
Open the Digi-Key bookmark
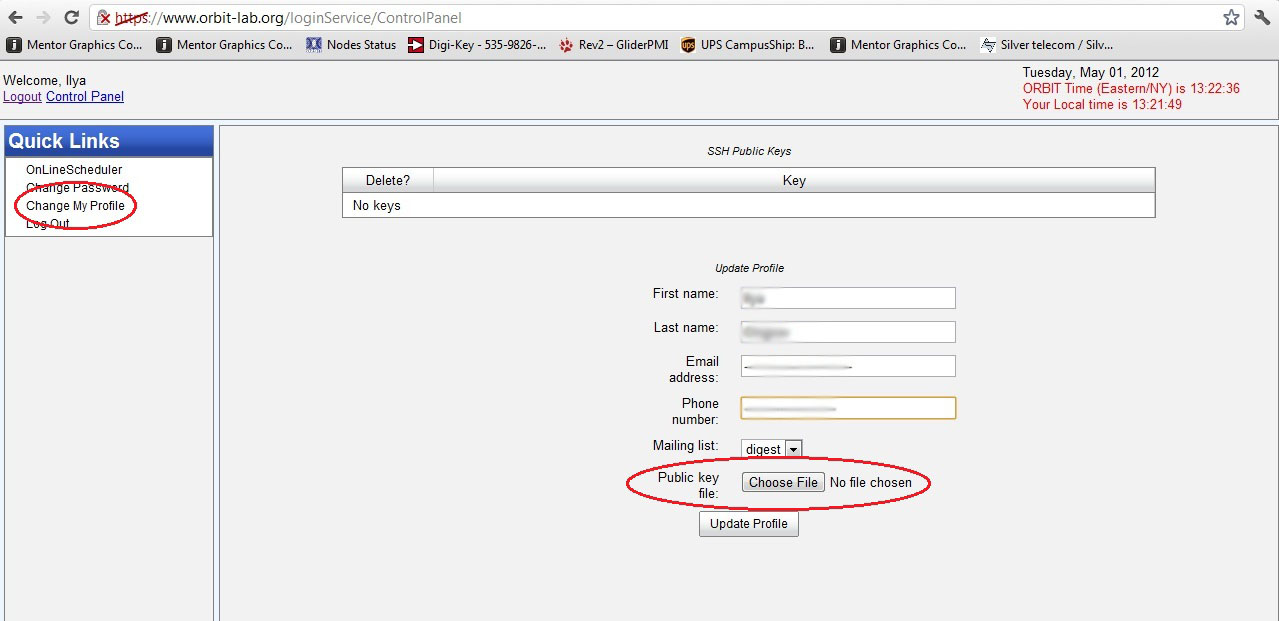click(x=478, y=45)
